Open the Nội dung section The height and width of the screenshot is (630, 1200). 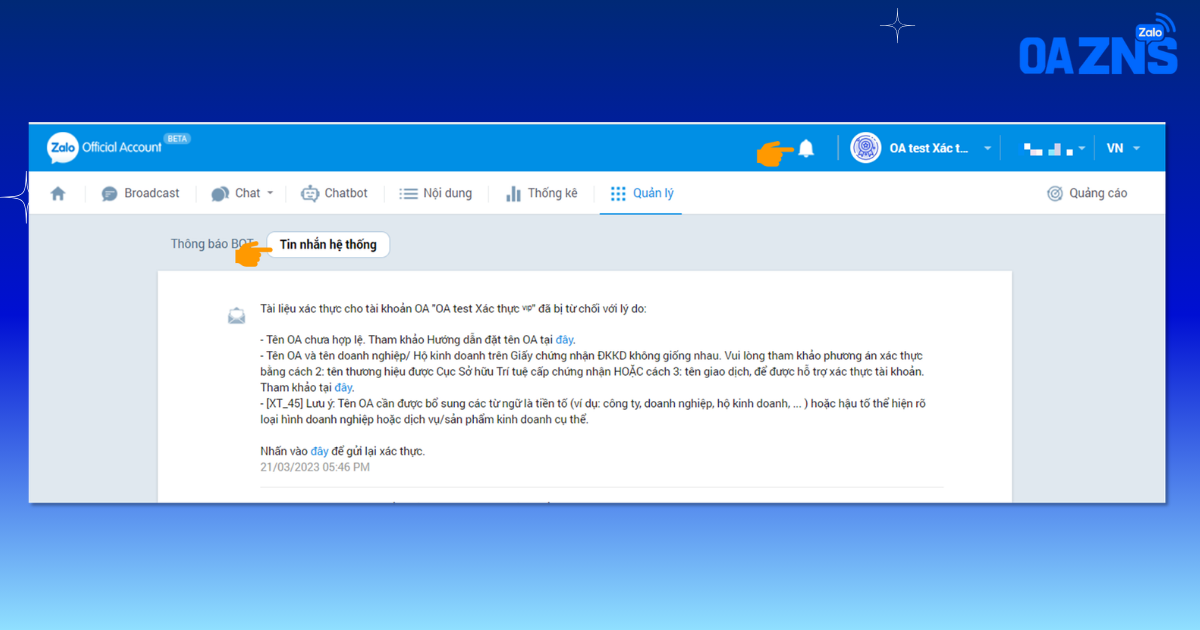435,194
